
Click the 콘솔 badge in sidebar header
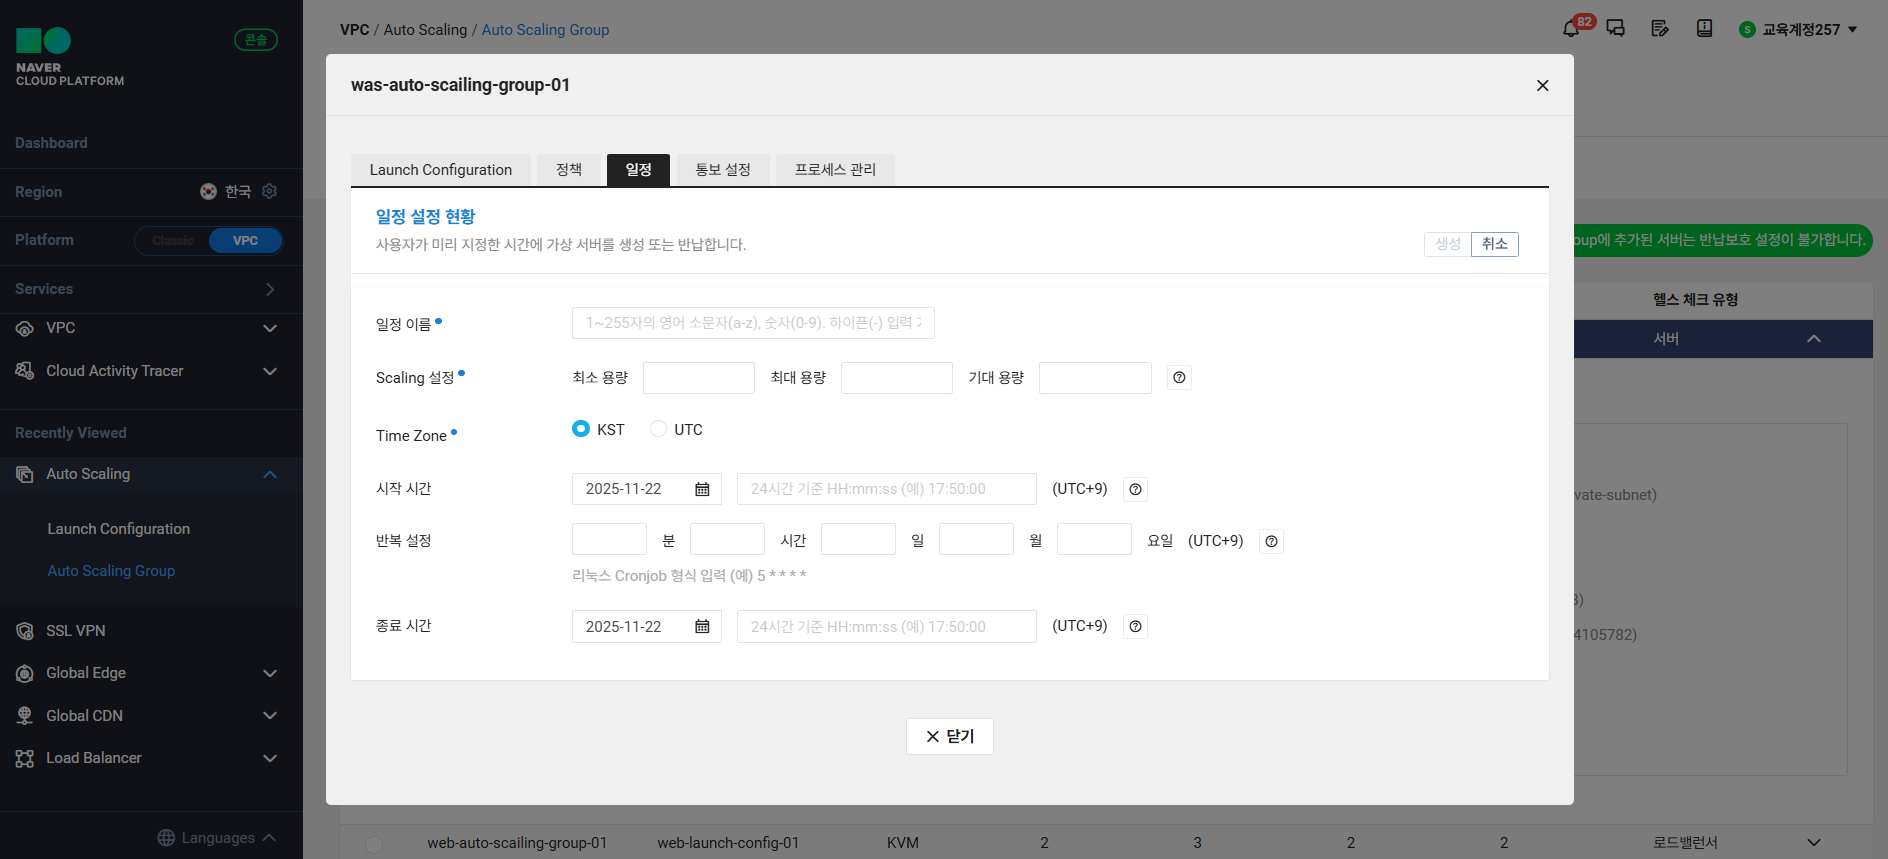[x=256, y=40]
